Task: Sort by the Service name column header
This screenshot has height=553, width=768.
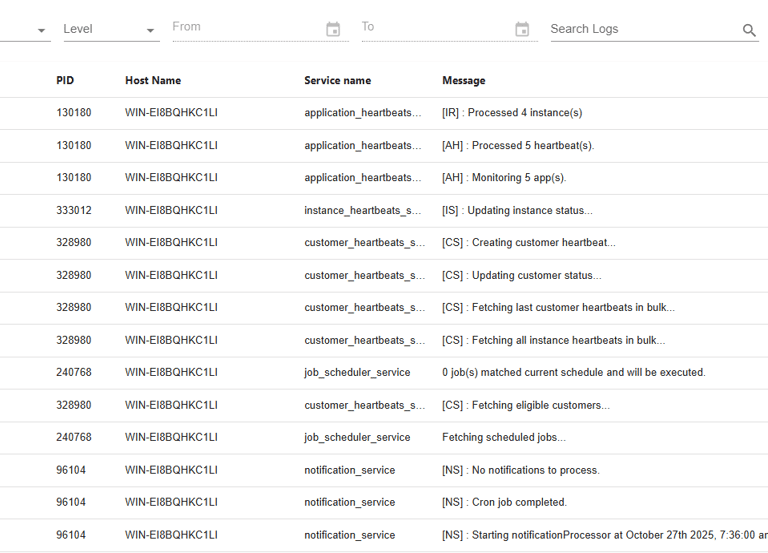Action: [337, 80]
